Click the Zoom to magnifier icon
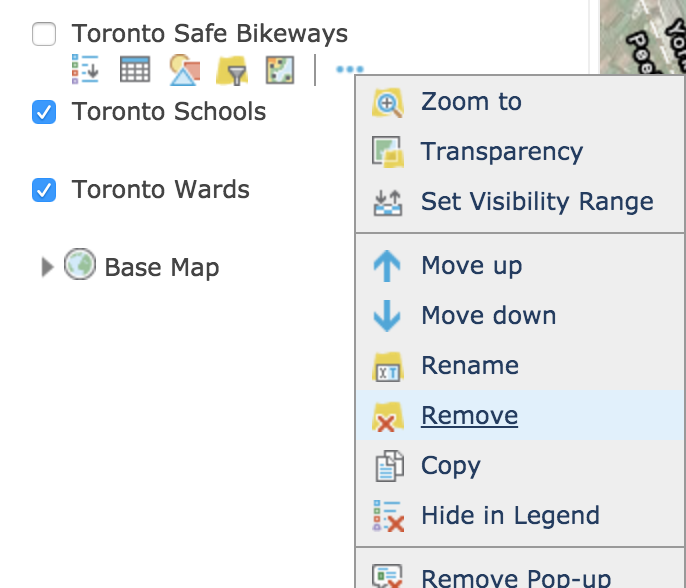This screenshot has height=588, width=686. click(x=388, y=103)
